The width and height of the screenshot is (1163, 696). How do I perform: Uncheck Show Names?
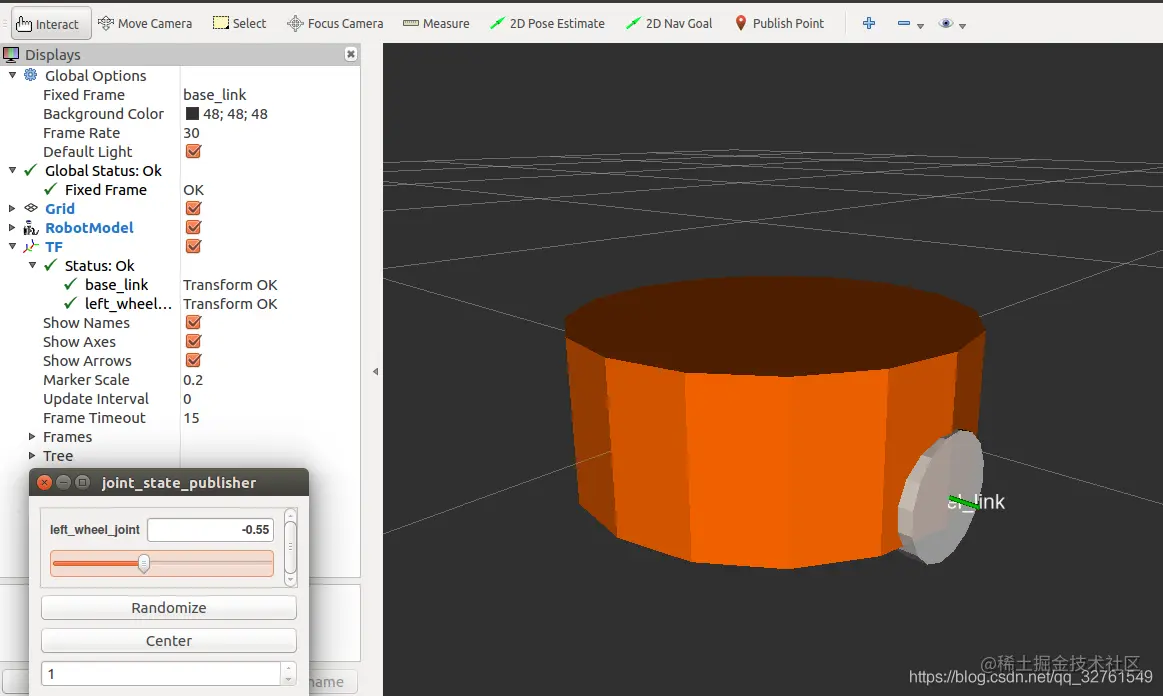(x=194, y=322)
